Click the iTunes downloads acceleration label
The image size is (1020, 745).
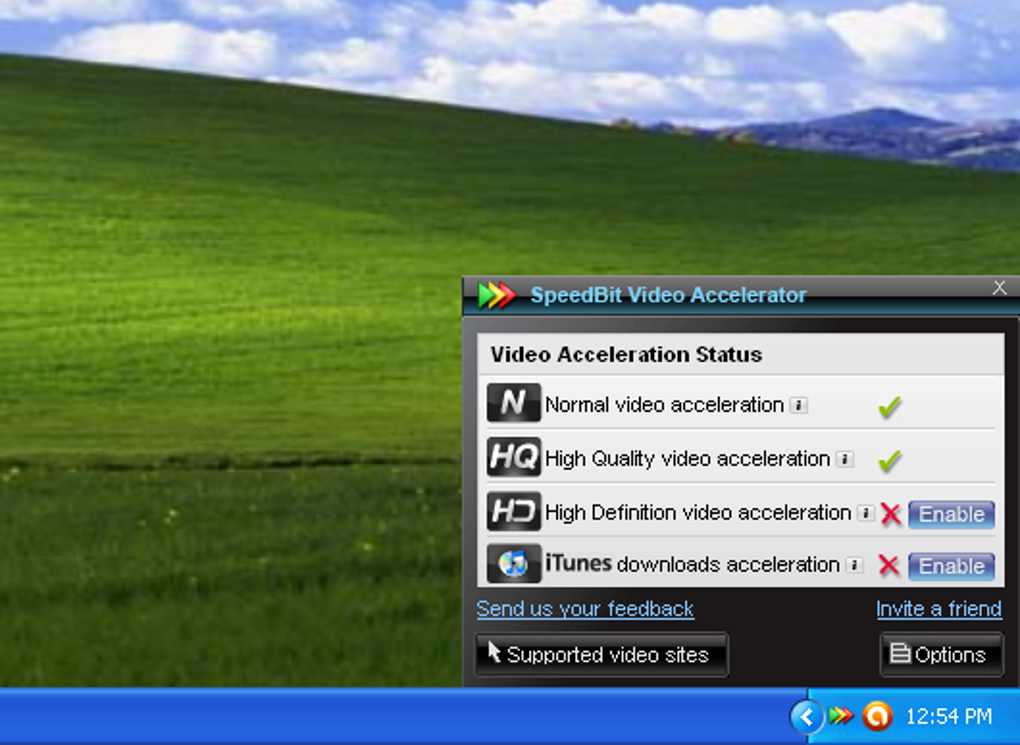692,564
